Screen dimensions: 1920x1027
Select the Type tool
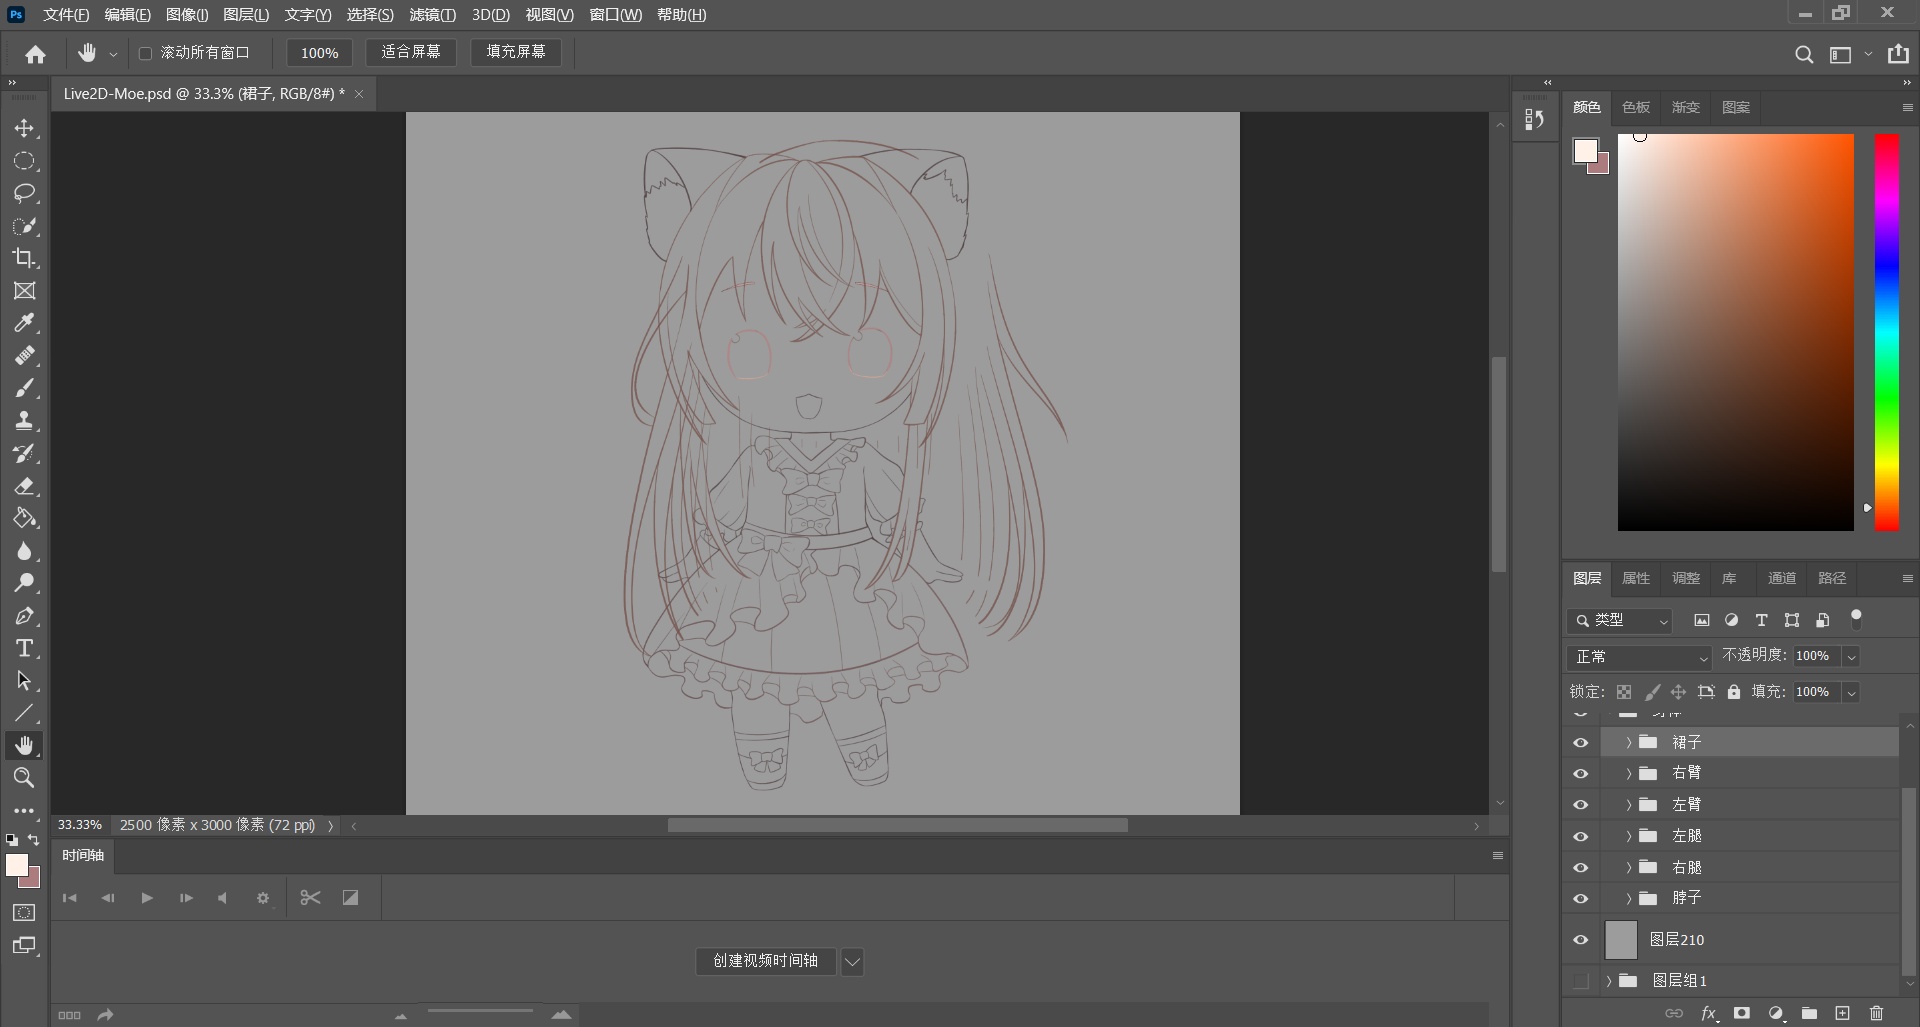click(x=24, y=648)
